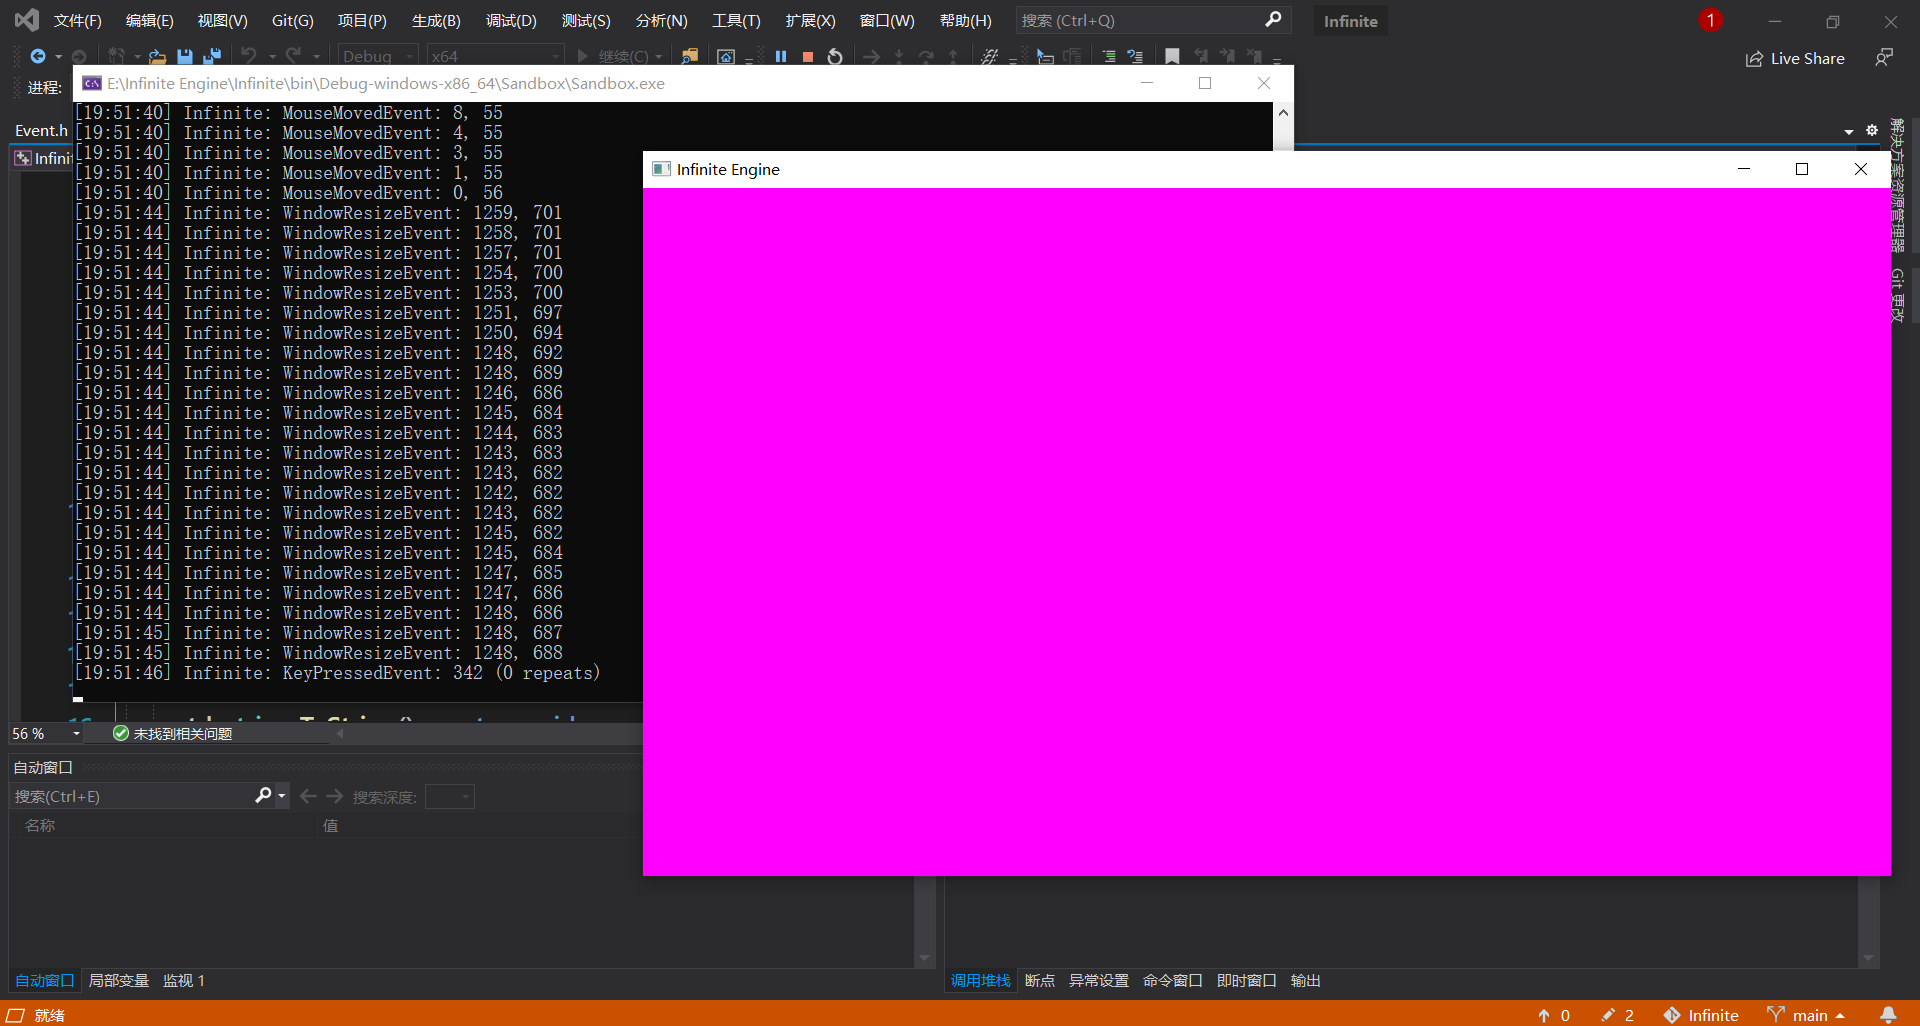Switch to the 局部变量 tab
Screen dimensions: 1920x1026
tap(118, 981)
